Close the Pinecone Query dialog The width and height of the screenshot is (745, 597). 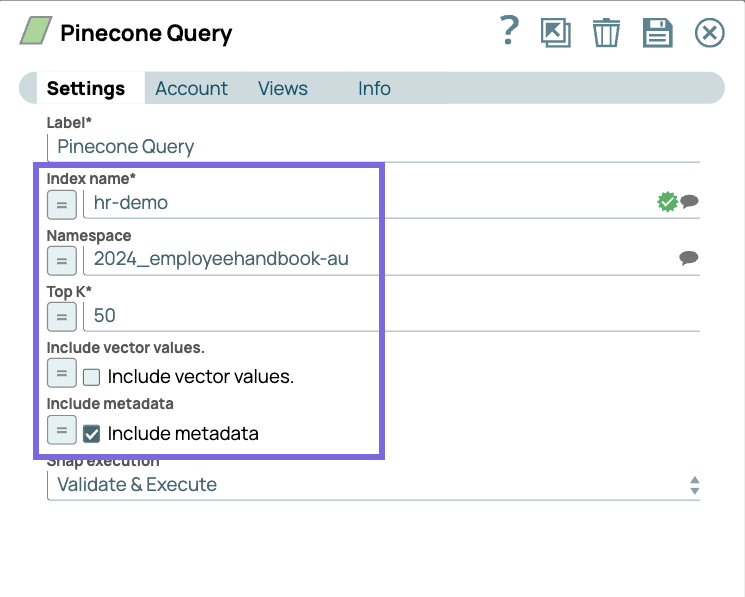[709, 33]
